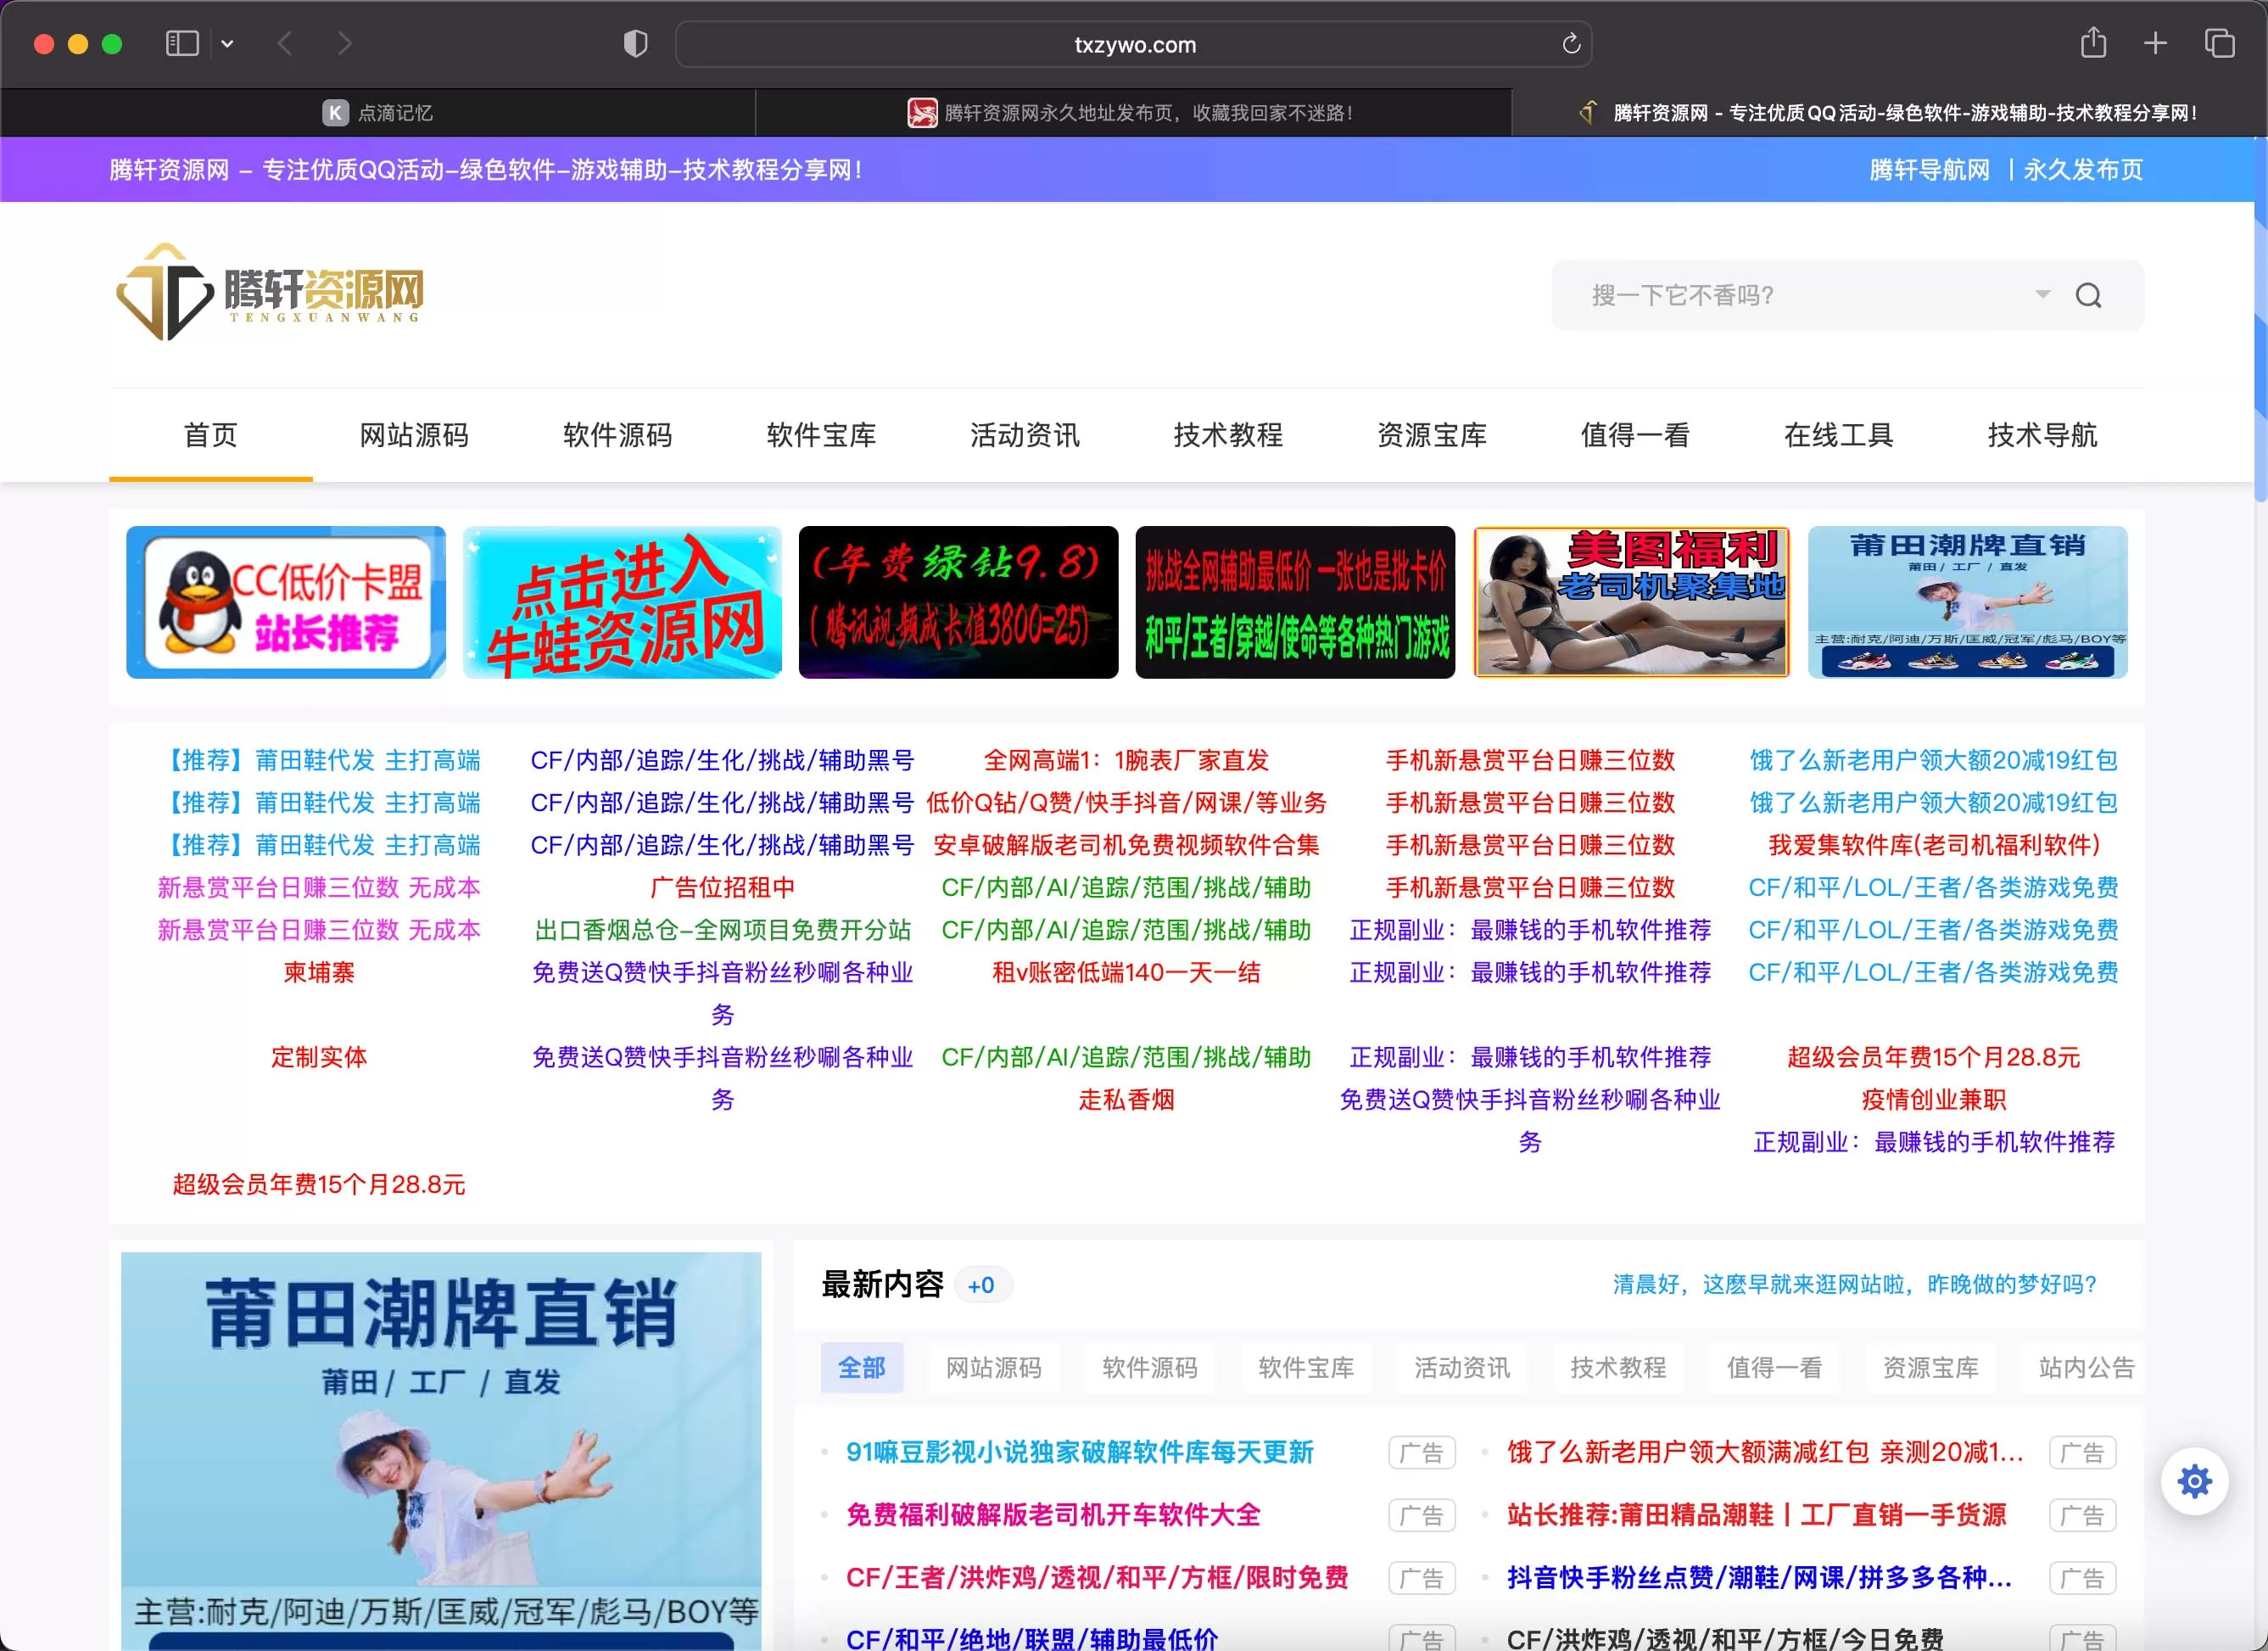
Task: Open the 软件宝库 nav item
Action: point(821,435)
